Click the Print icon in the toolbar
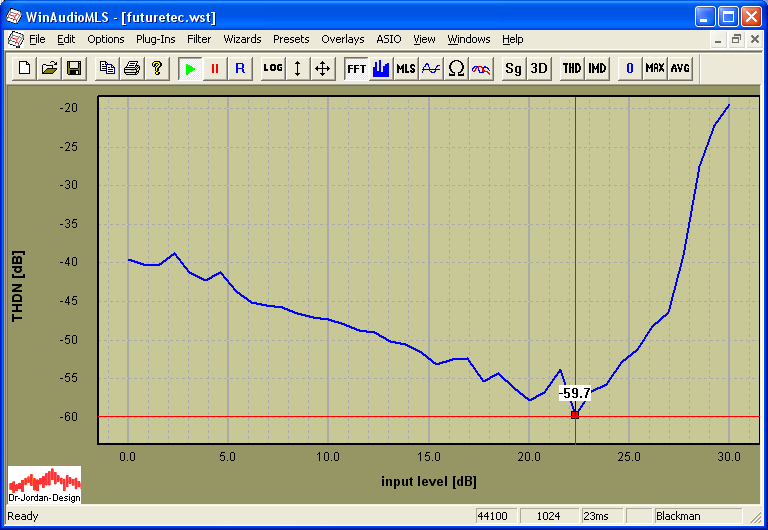 click(x=131, y=68)
